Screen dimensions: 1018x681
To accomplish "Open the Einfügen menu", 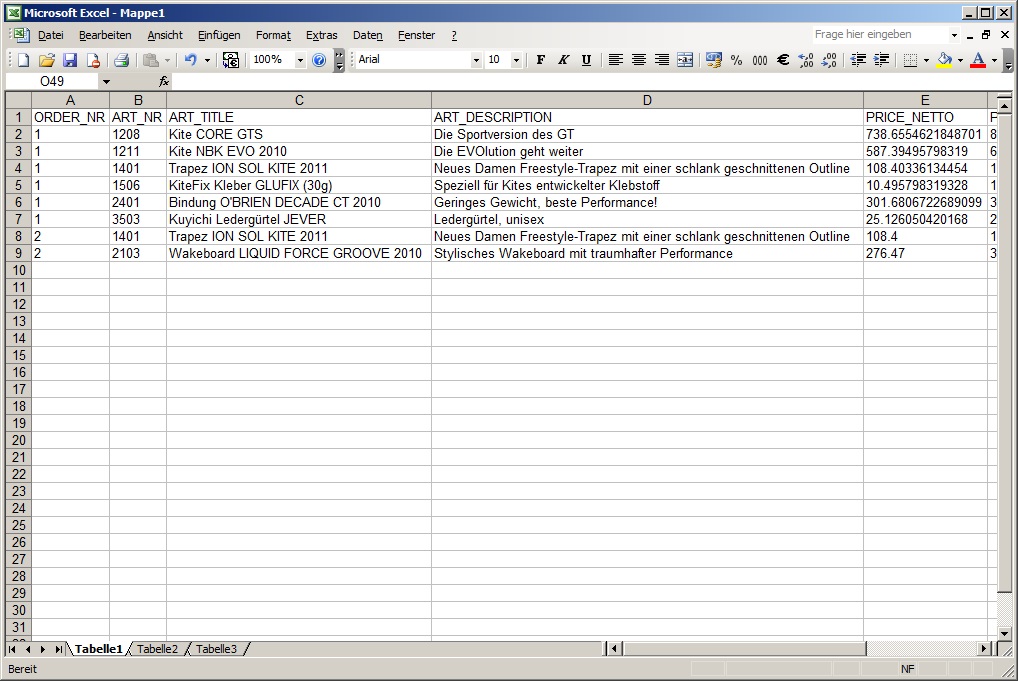I will pyautogui.click(x=219, y=35).
